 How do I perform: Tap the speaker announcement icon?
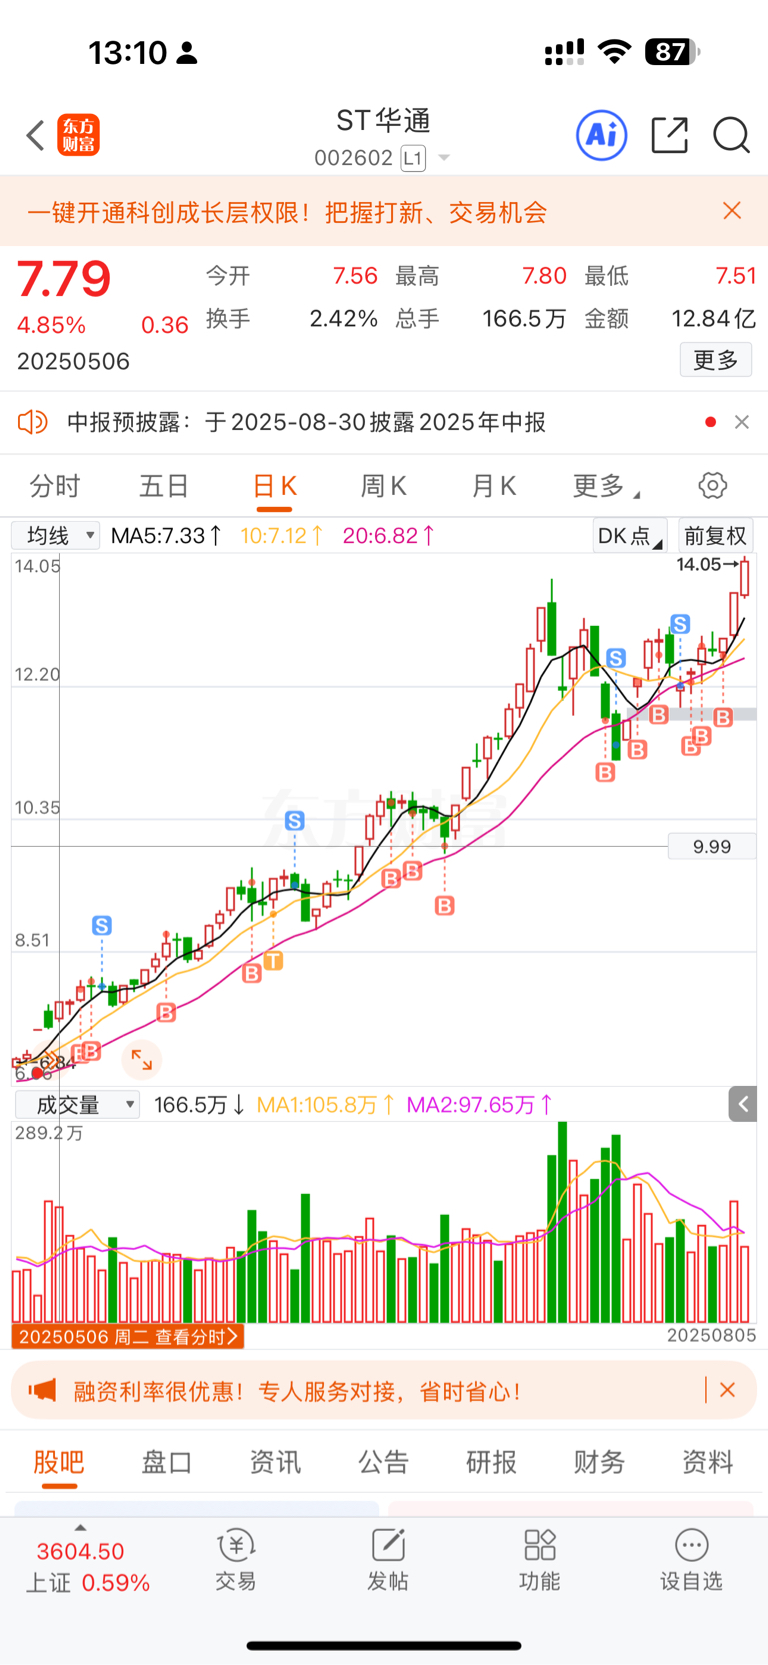pos(33,422)
